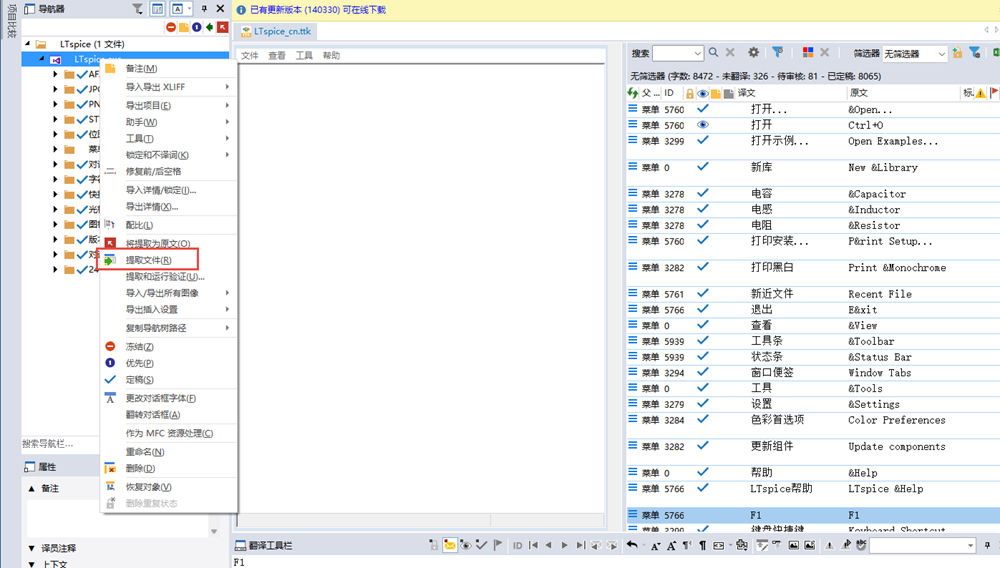
Task: Click the yellow note icon in navigator toolbar
Action: [x=184, y=27]
